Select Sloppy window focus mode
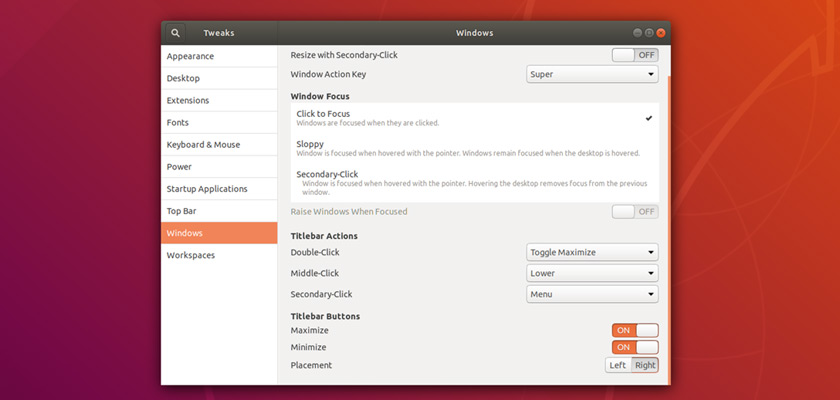This screenshot has height=400, width=840. pos(475,148)
